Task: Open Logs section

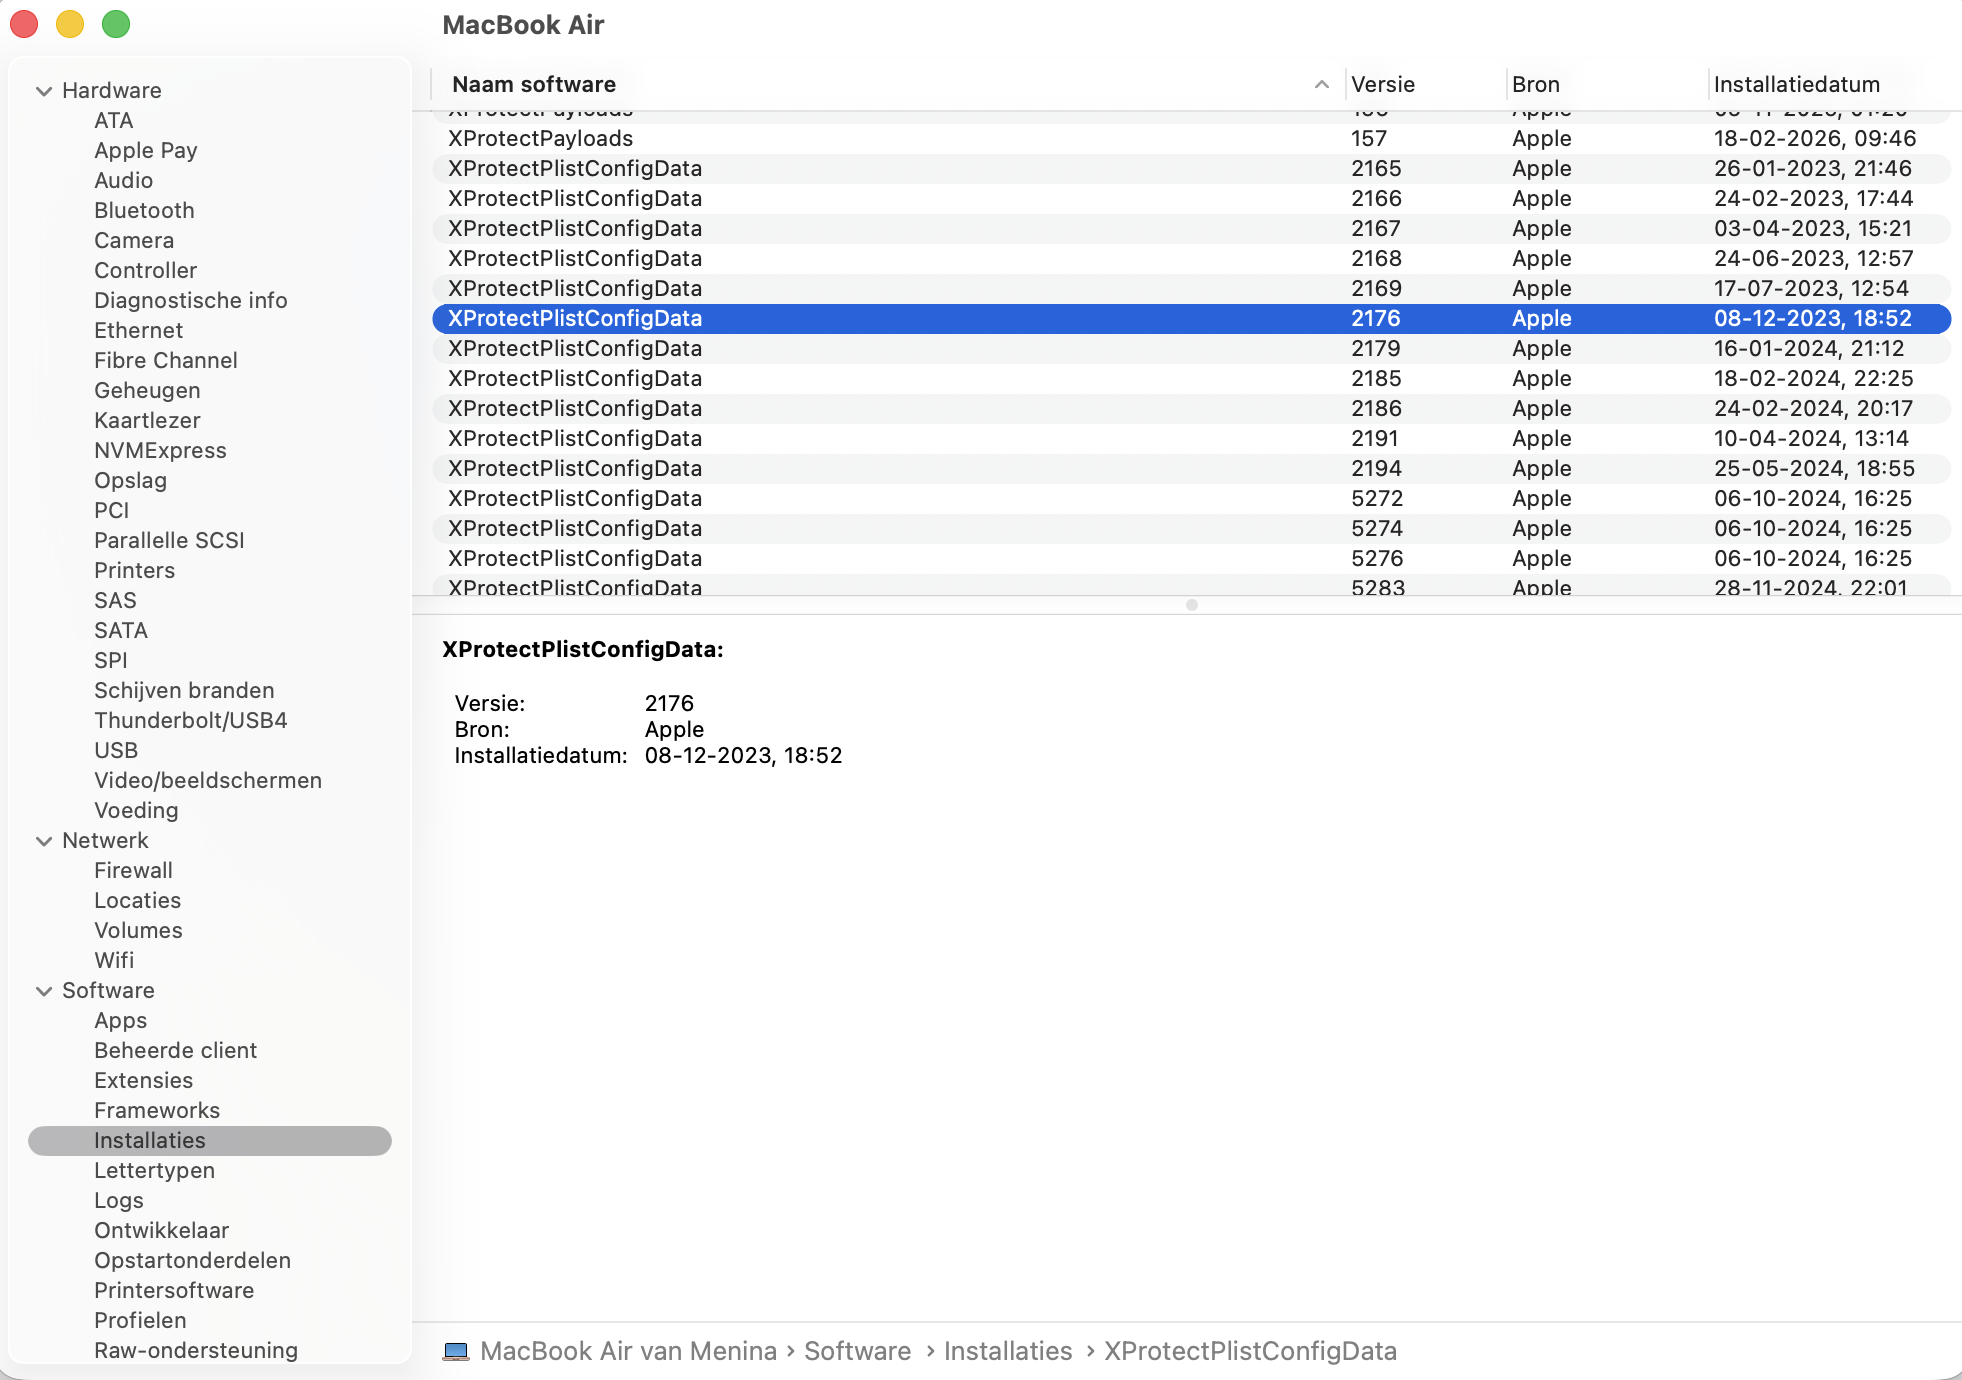Action: (119, 1201)
